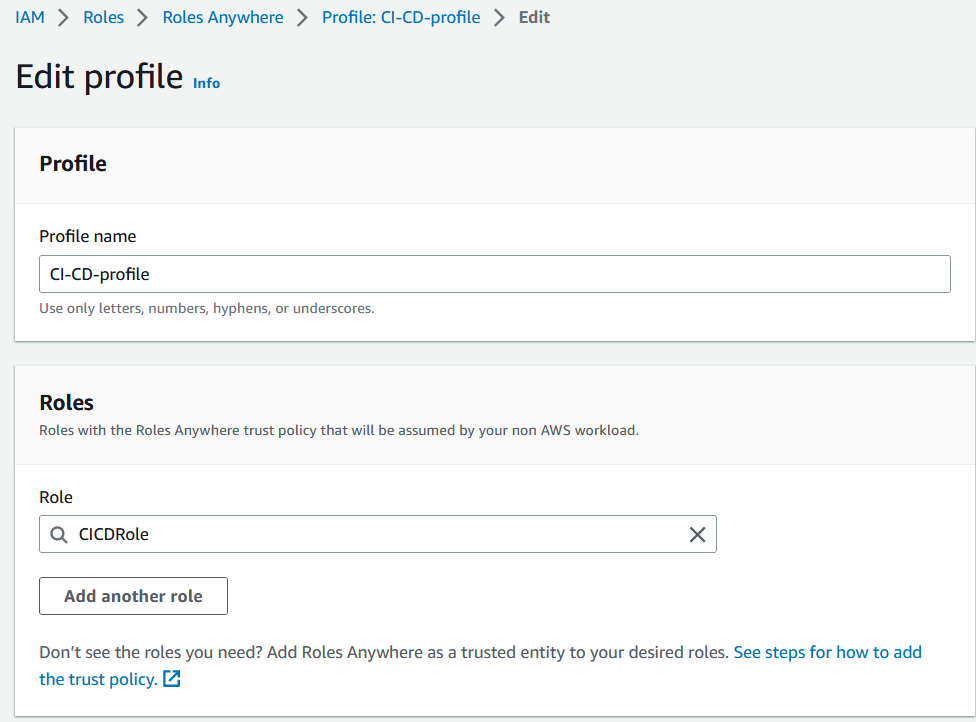Focus the Role search input showing CICDRole
Image resolution: width=976 pixels, height=722 pixels.
[x=300, y=534]
